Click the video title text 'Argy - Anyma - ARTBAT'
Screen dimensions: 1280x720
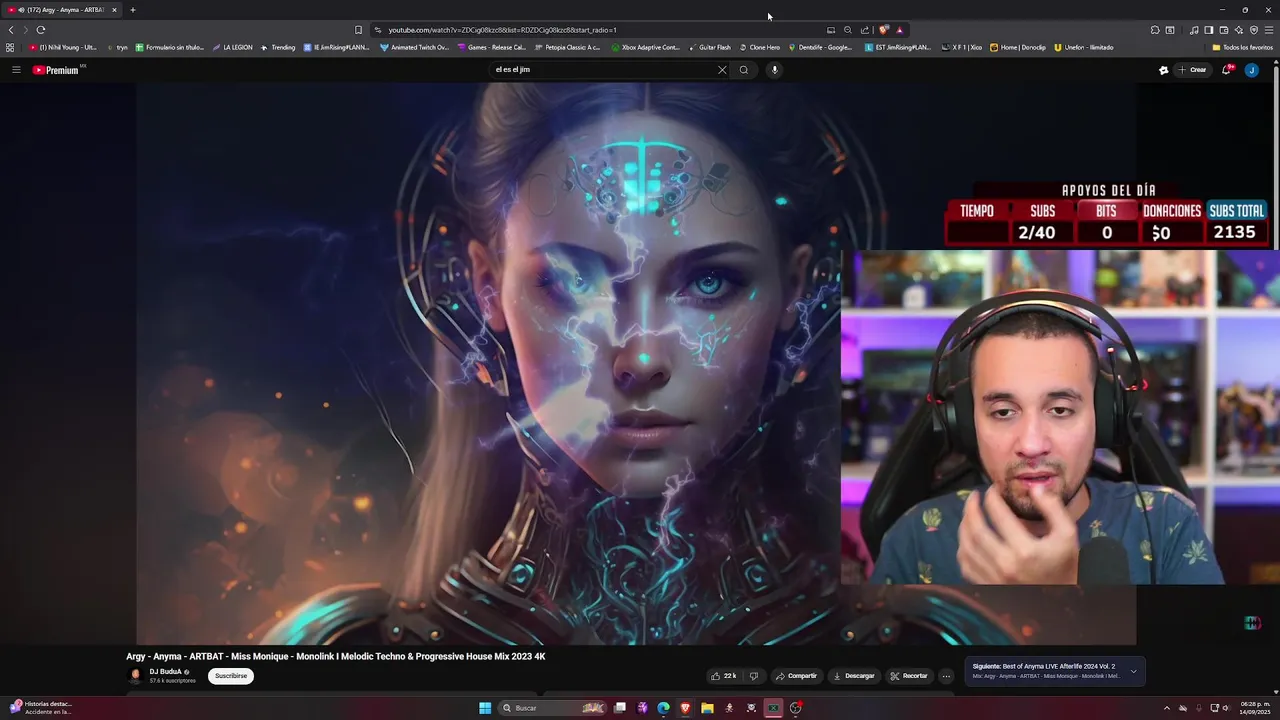click(x=175, y=657)
